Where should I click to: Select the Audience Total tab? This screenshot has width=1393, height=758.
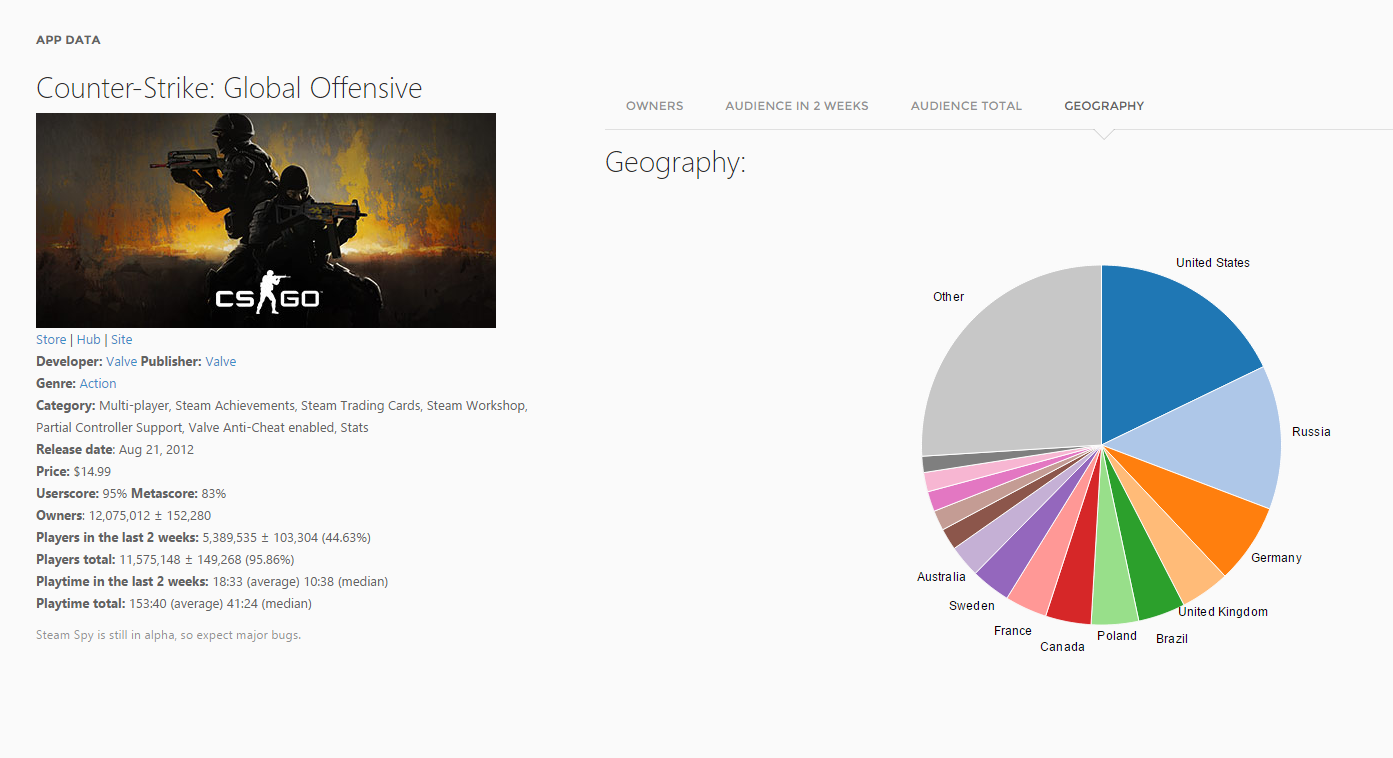point(966,106)
